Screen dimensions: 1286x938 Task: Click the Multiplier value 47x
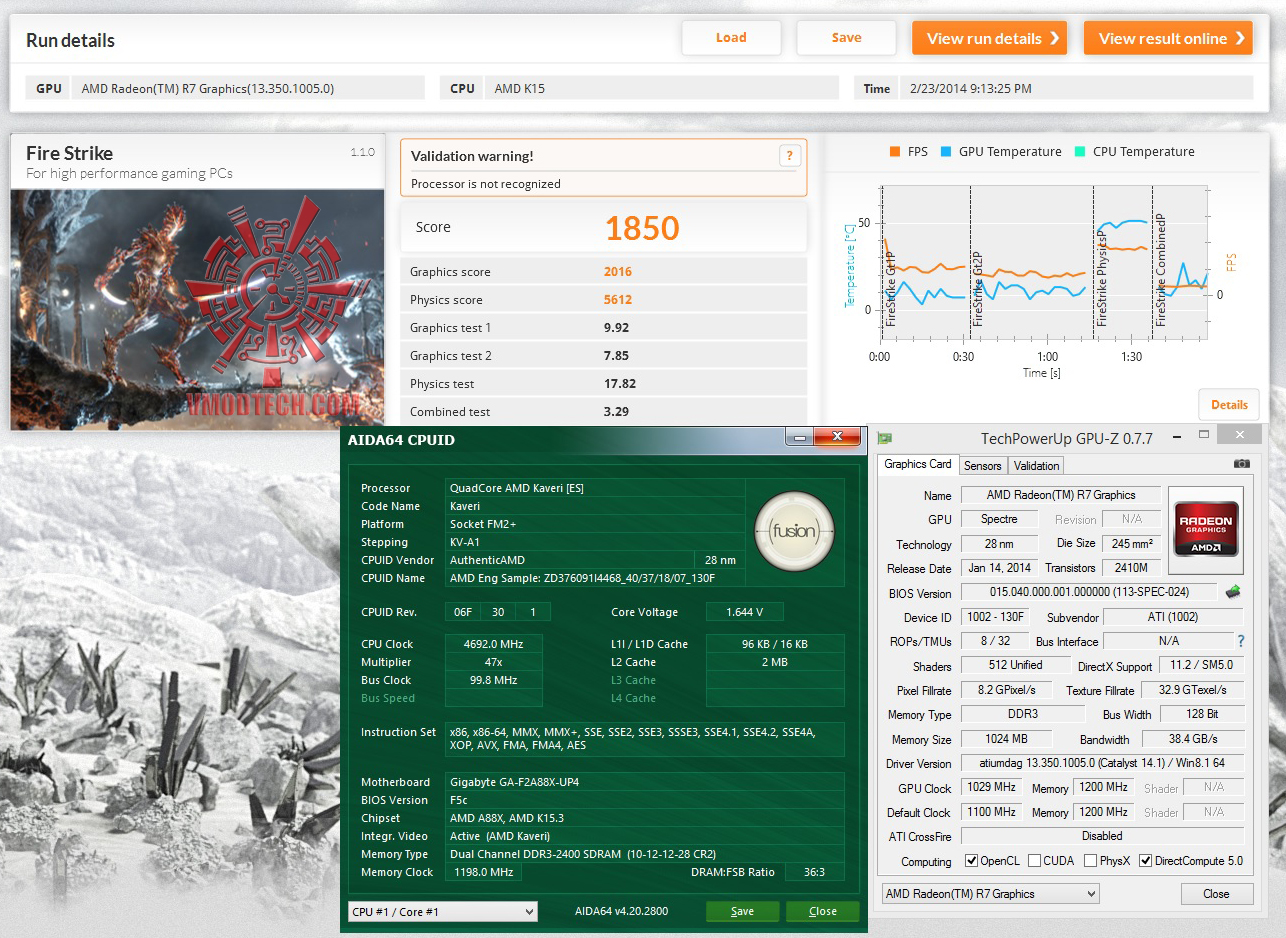pyautogui.click(x=495, y=662)
